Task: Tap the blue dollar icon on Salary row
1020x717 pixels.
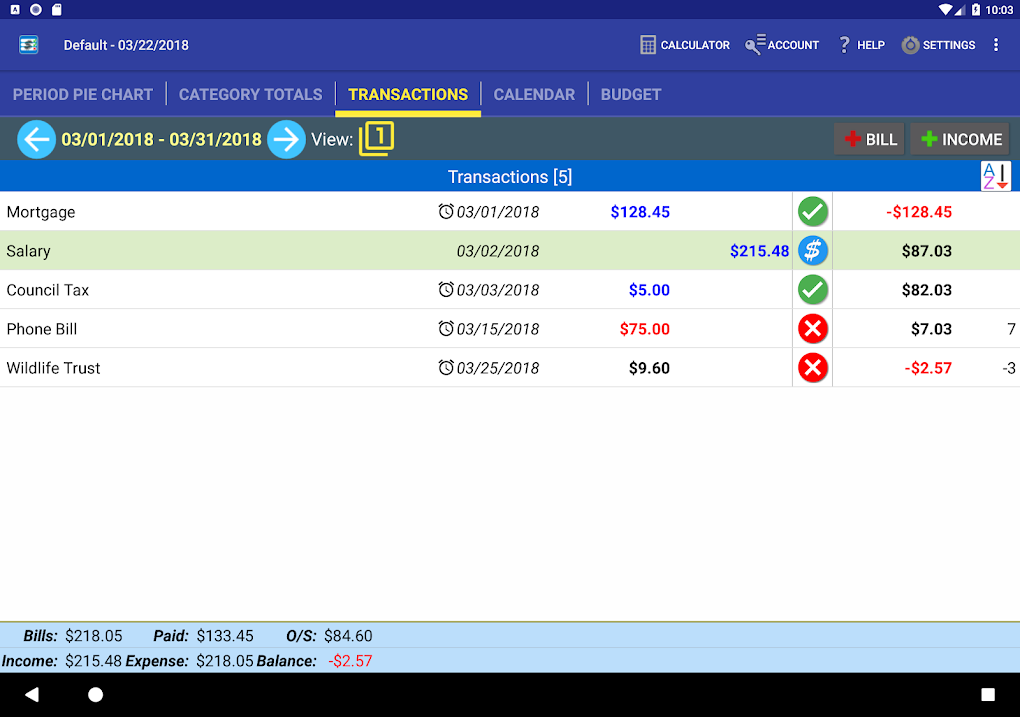Action: [x=812, y=251]
